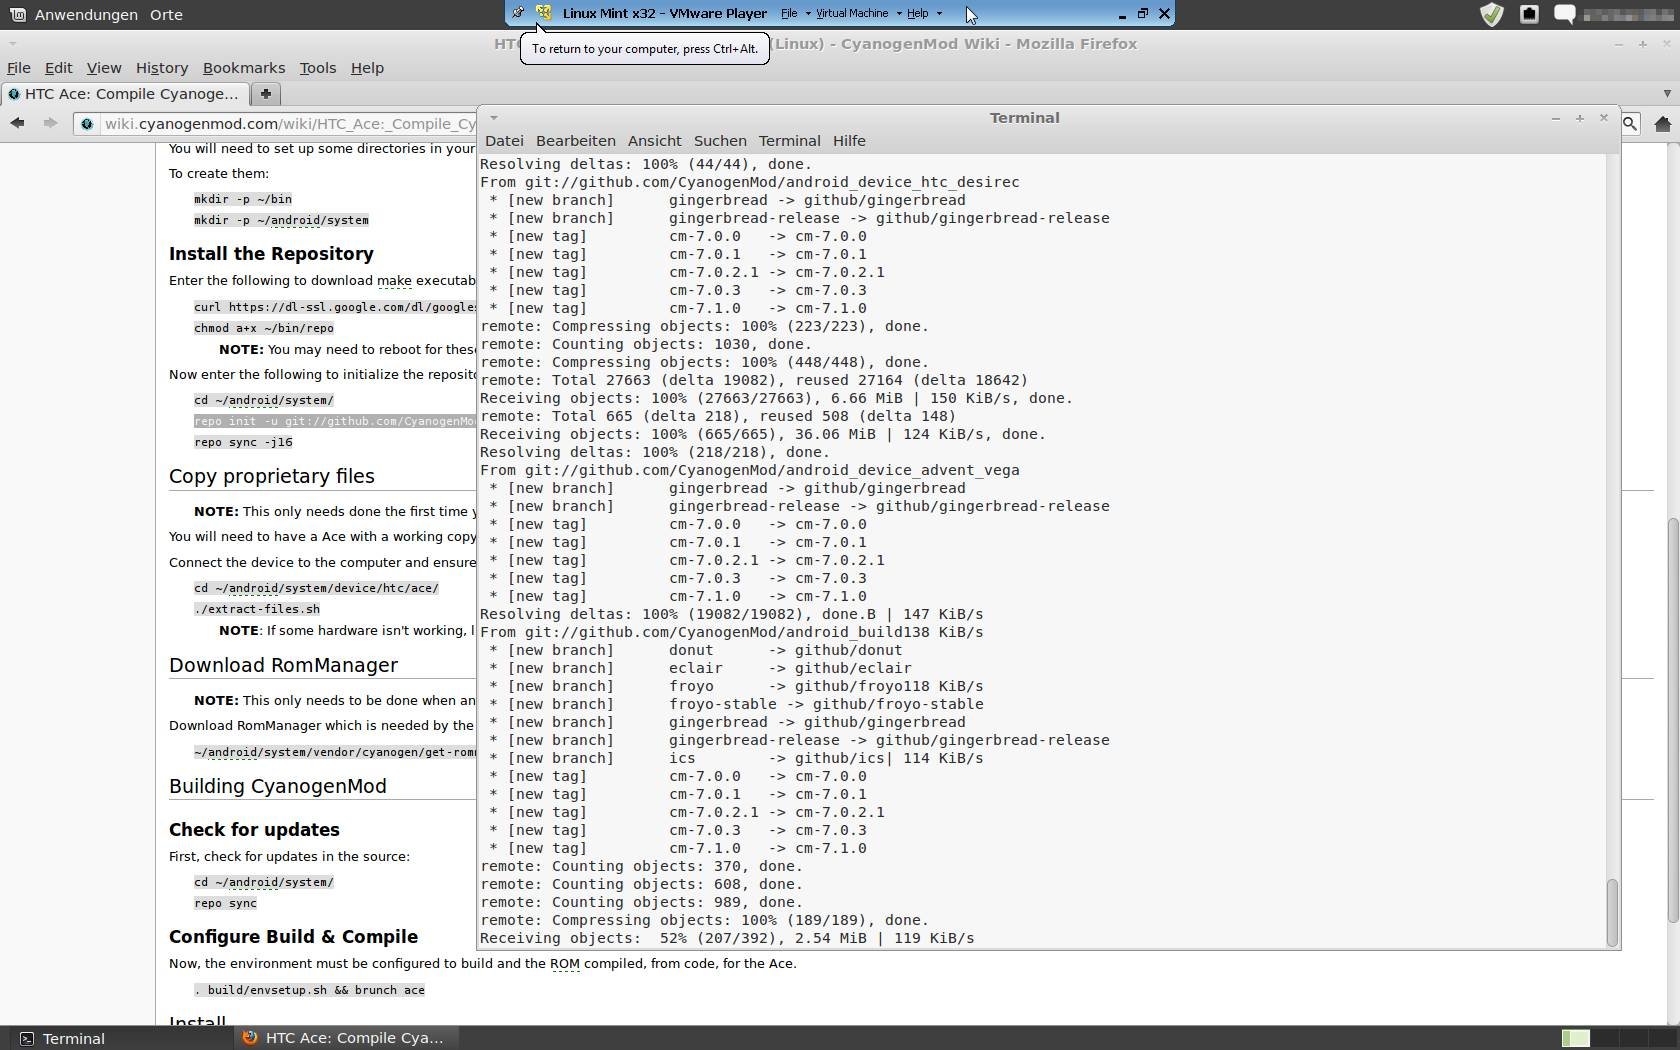Click 'remote: Counting objects: 989, done.' line

point(641,902)
